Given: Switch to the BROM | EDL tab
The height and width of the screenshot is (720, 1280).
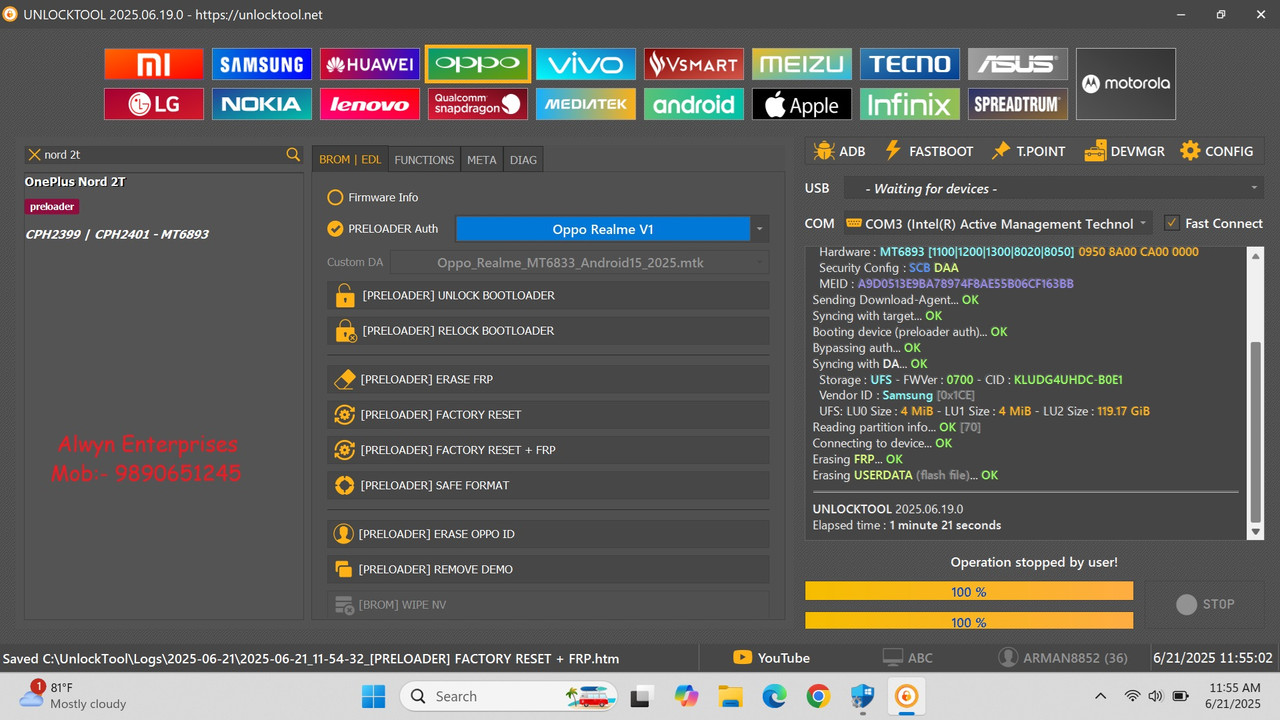Looking at the screenshot, I should coord(350,160).
